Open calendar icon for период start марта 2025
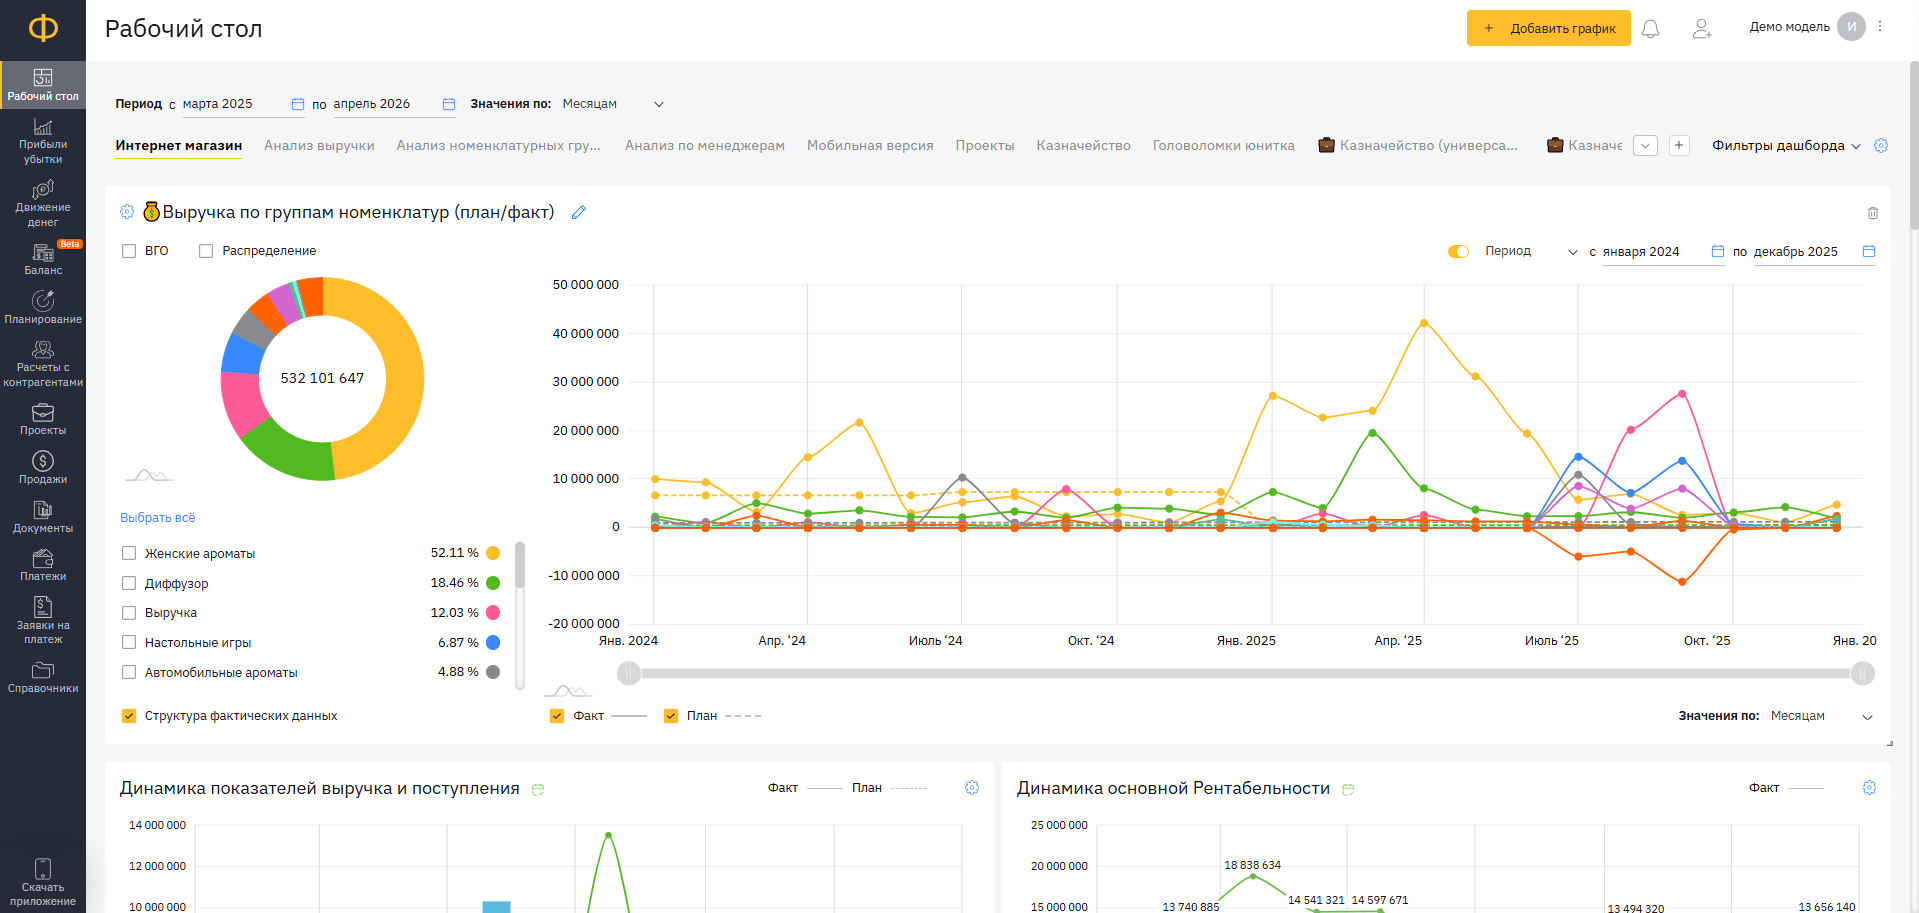This screenshot has height=913, width=1919. pyautogui.click(x=298, y=104)
